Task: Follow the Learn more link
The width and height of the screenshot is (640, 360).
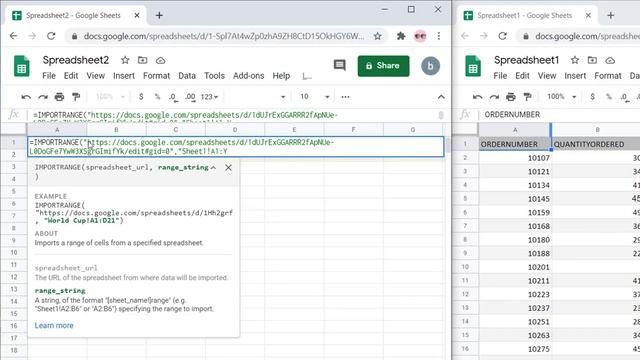Action: pyautogui.click(x=54, y=325)
